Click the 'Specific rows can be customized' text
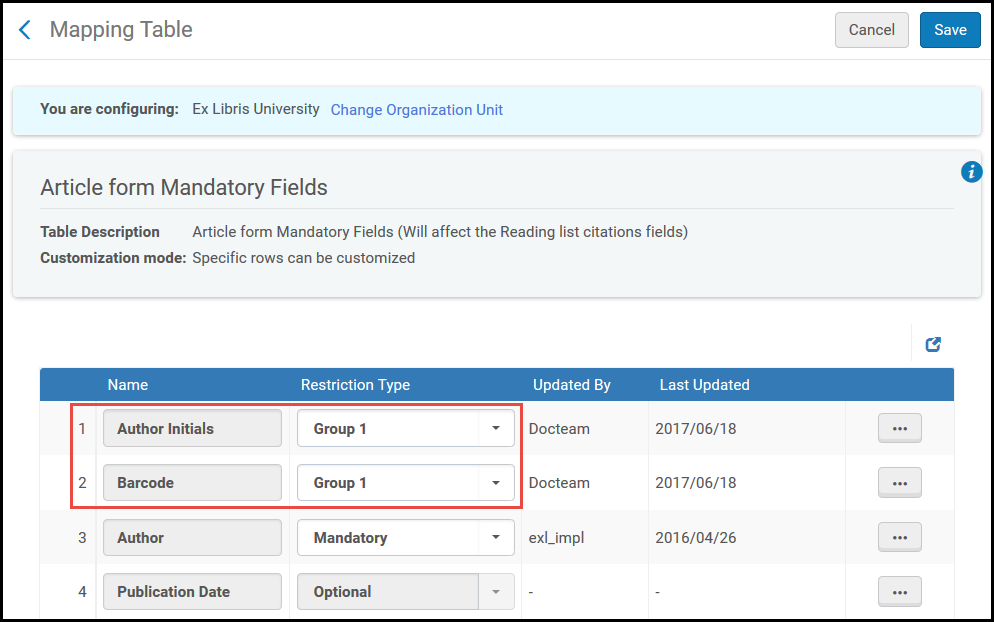 pyautogui.click(x=304, y=258)
